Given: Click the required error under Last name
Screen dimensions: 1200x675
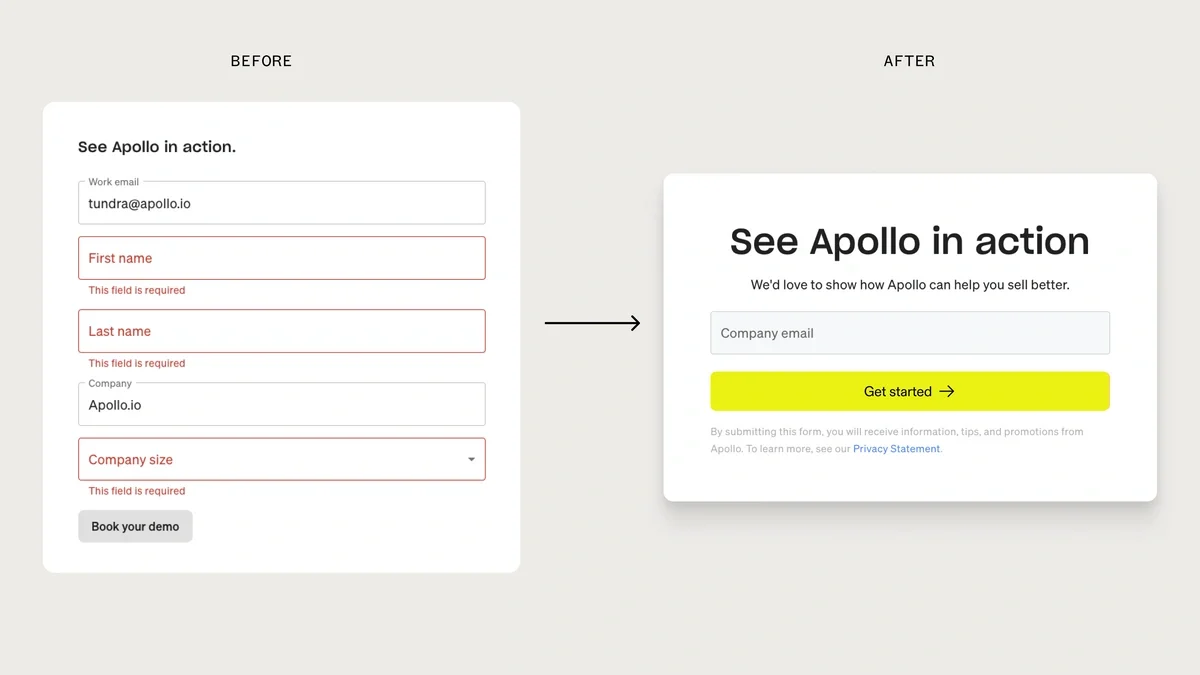Looking at the screenshot, I should pyautogui.click(x=137, y=363).
